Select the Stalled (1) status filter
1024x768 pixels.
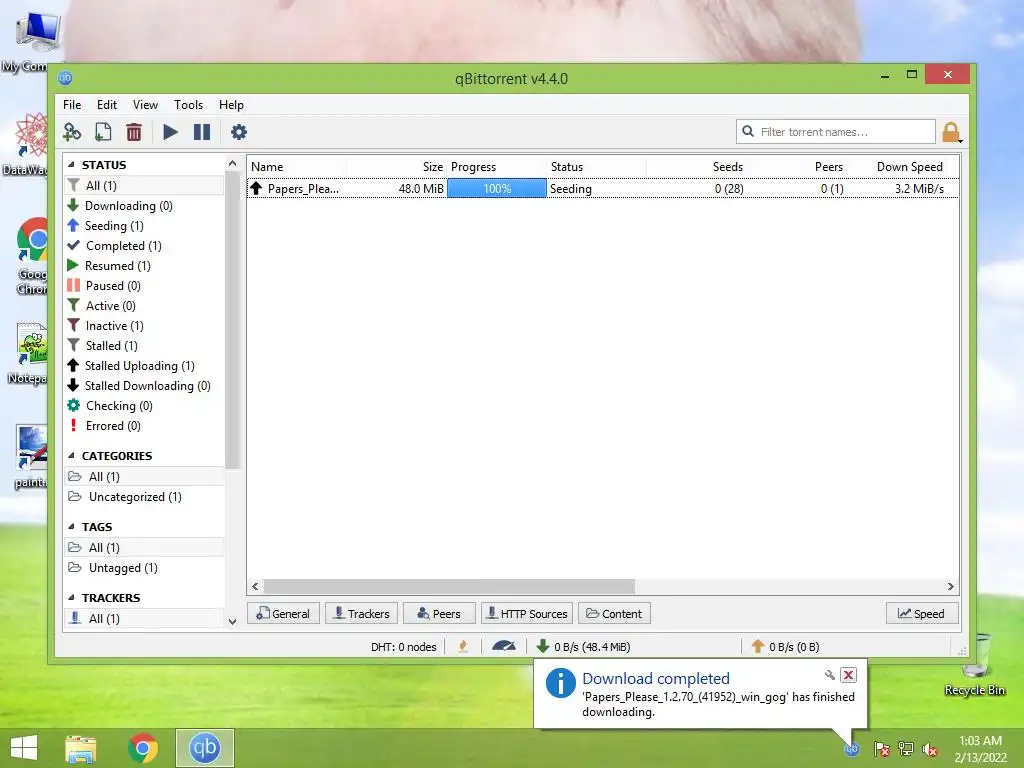coord(144,345)
